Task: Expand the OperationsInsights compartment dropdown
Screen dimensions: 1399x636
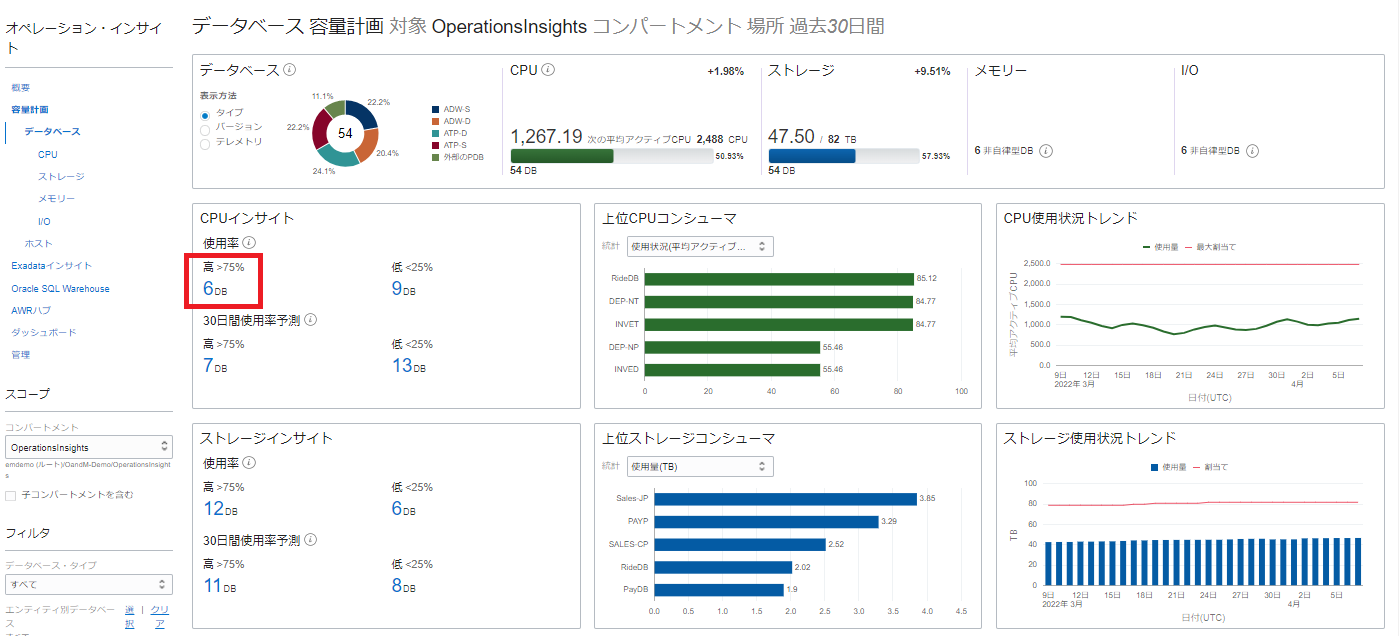Action: pos(88,447)
